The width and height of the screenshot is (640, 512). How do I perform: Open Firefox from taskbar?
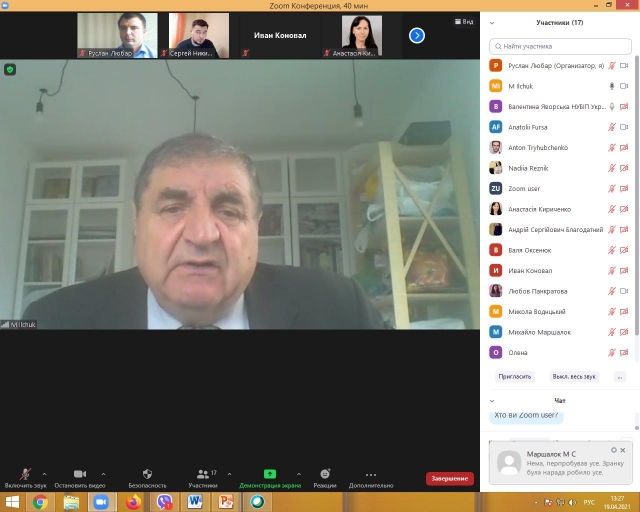coord(133,502)
